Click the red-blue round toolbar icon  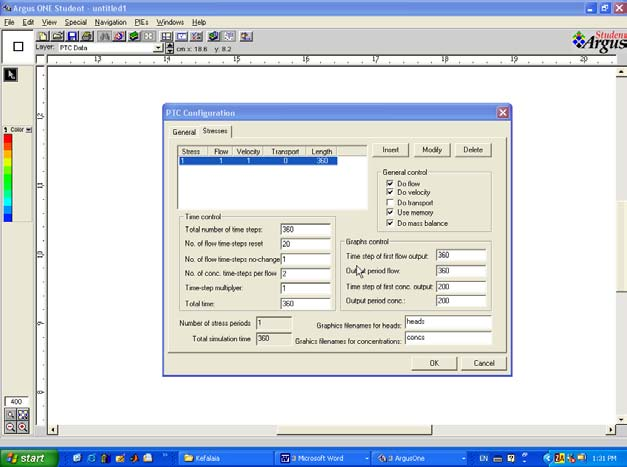point(119,36)
